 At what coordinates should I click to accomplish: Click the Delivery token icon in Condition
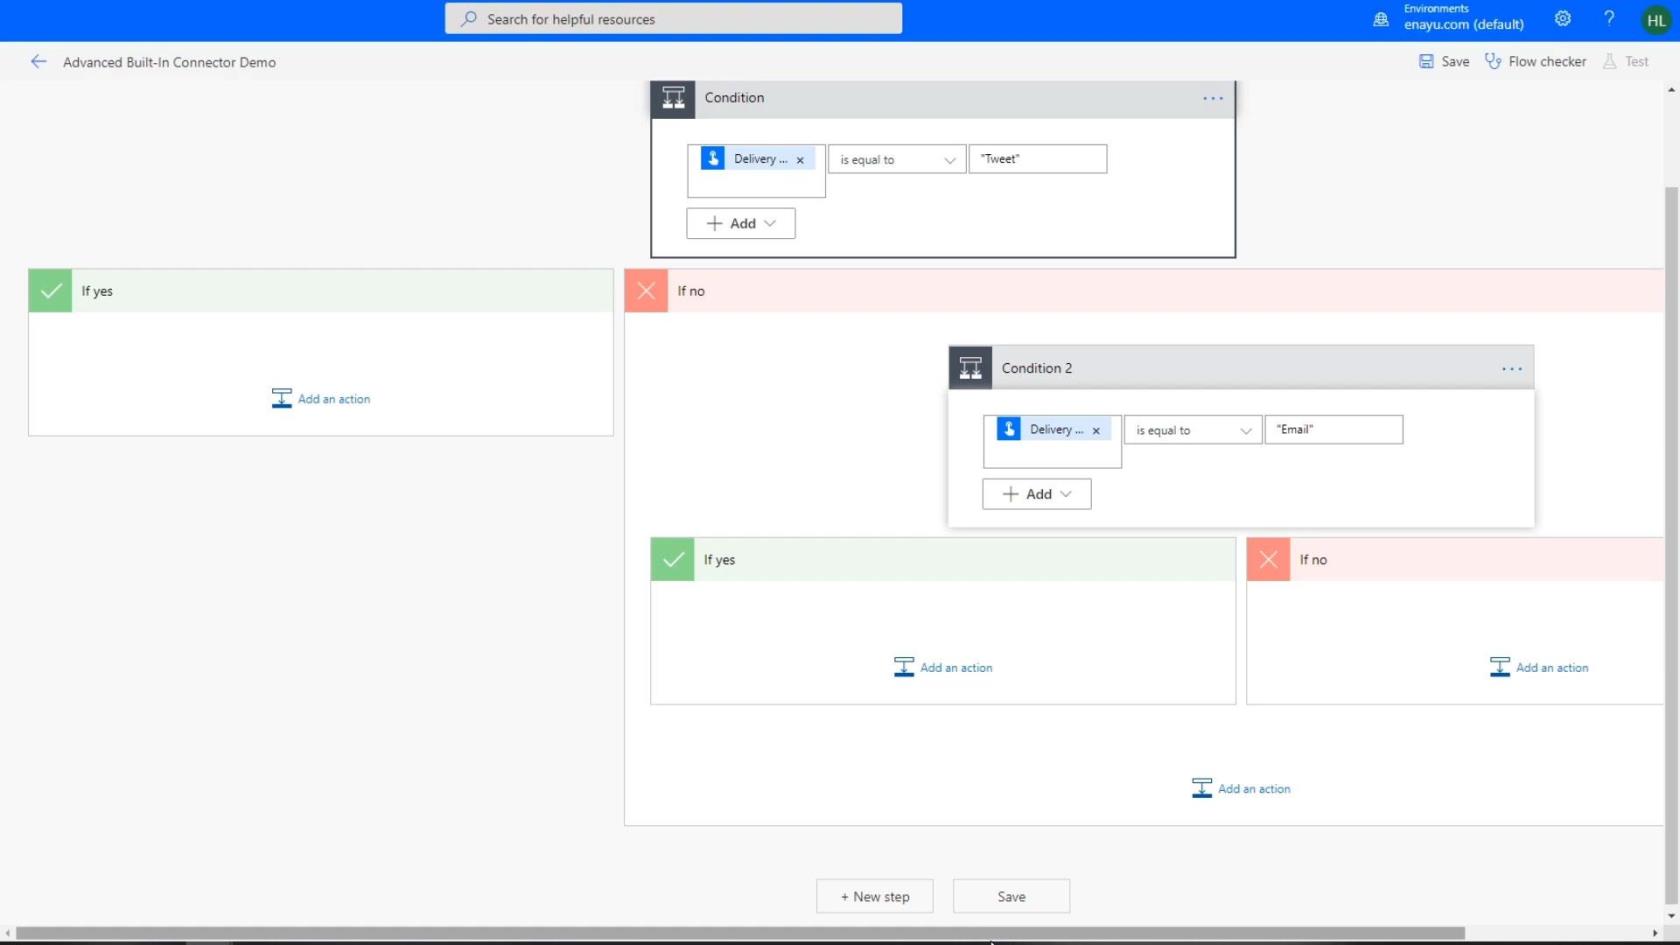713,159
